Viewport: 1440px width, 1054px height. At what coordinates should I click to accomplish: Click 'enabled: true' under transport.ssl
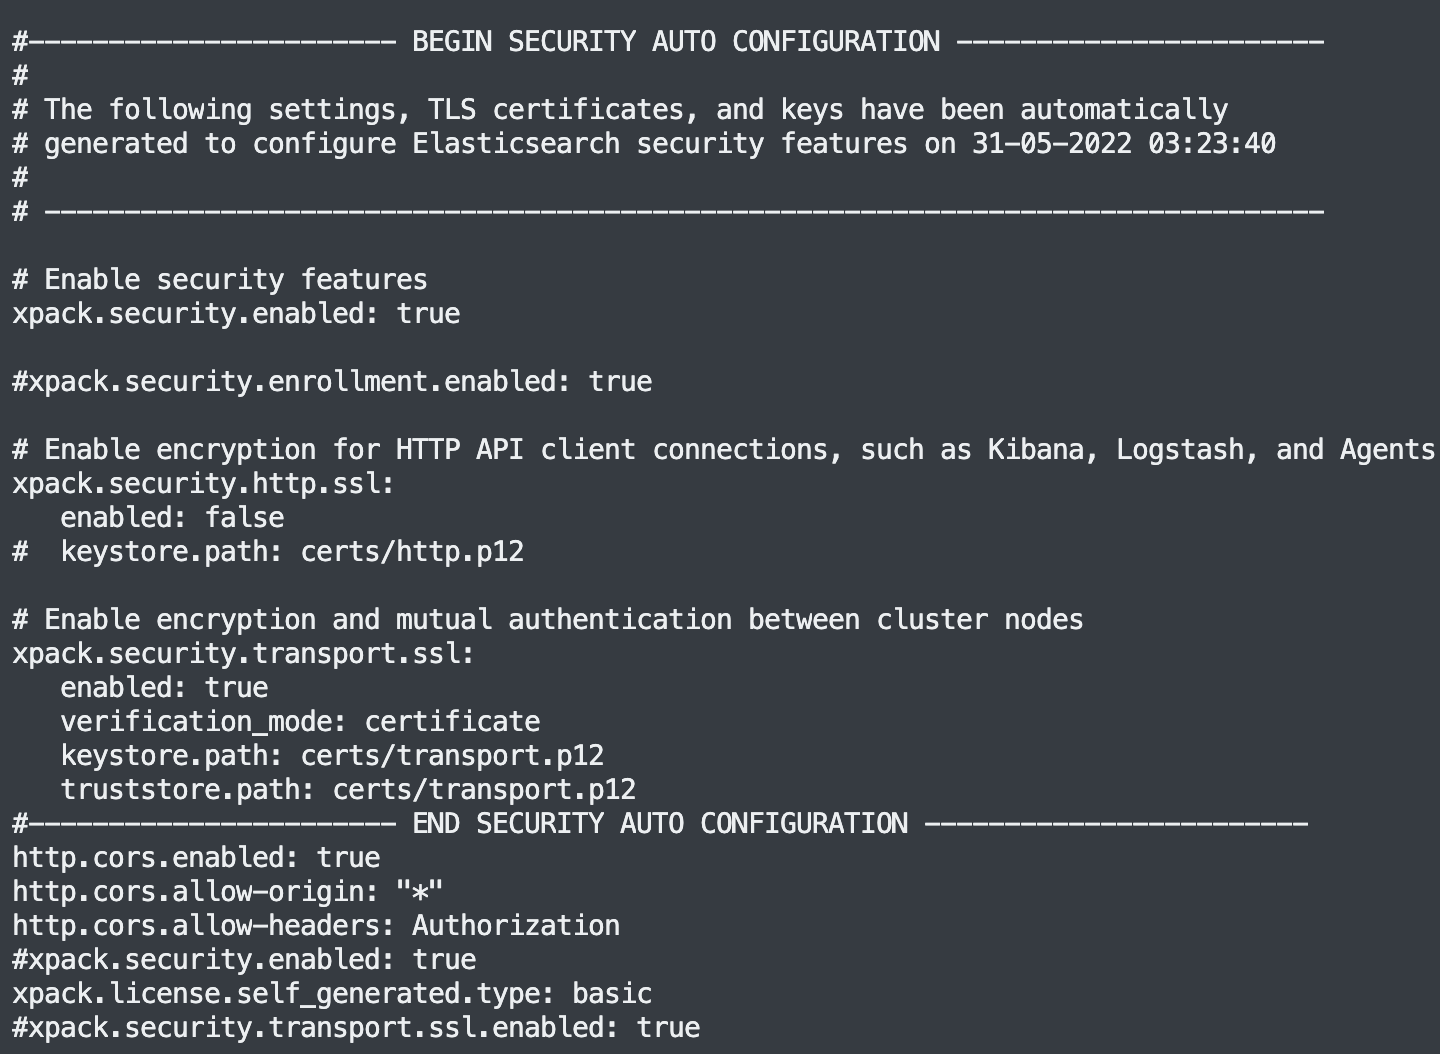[x=164, y=688]
